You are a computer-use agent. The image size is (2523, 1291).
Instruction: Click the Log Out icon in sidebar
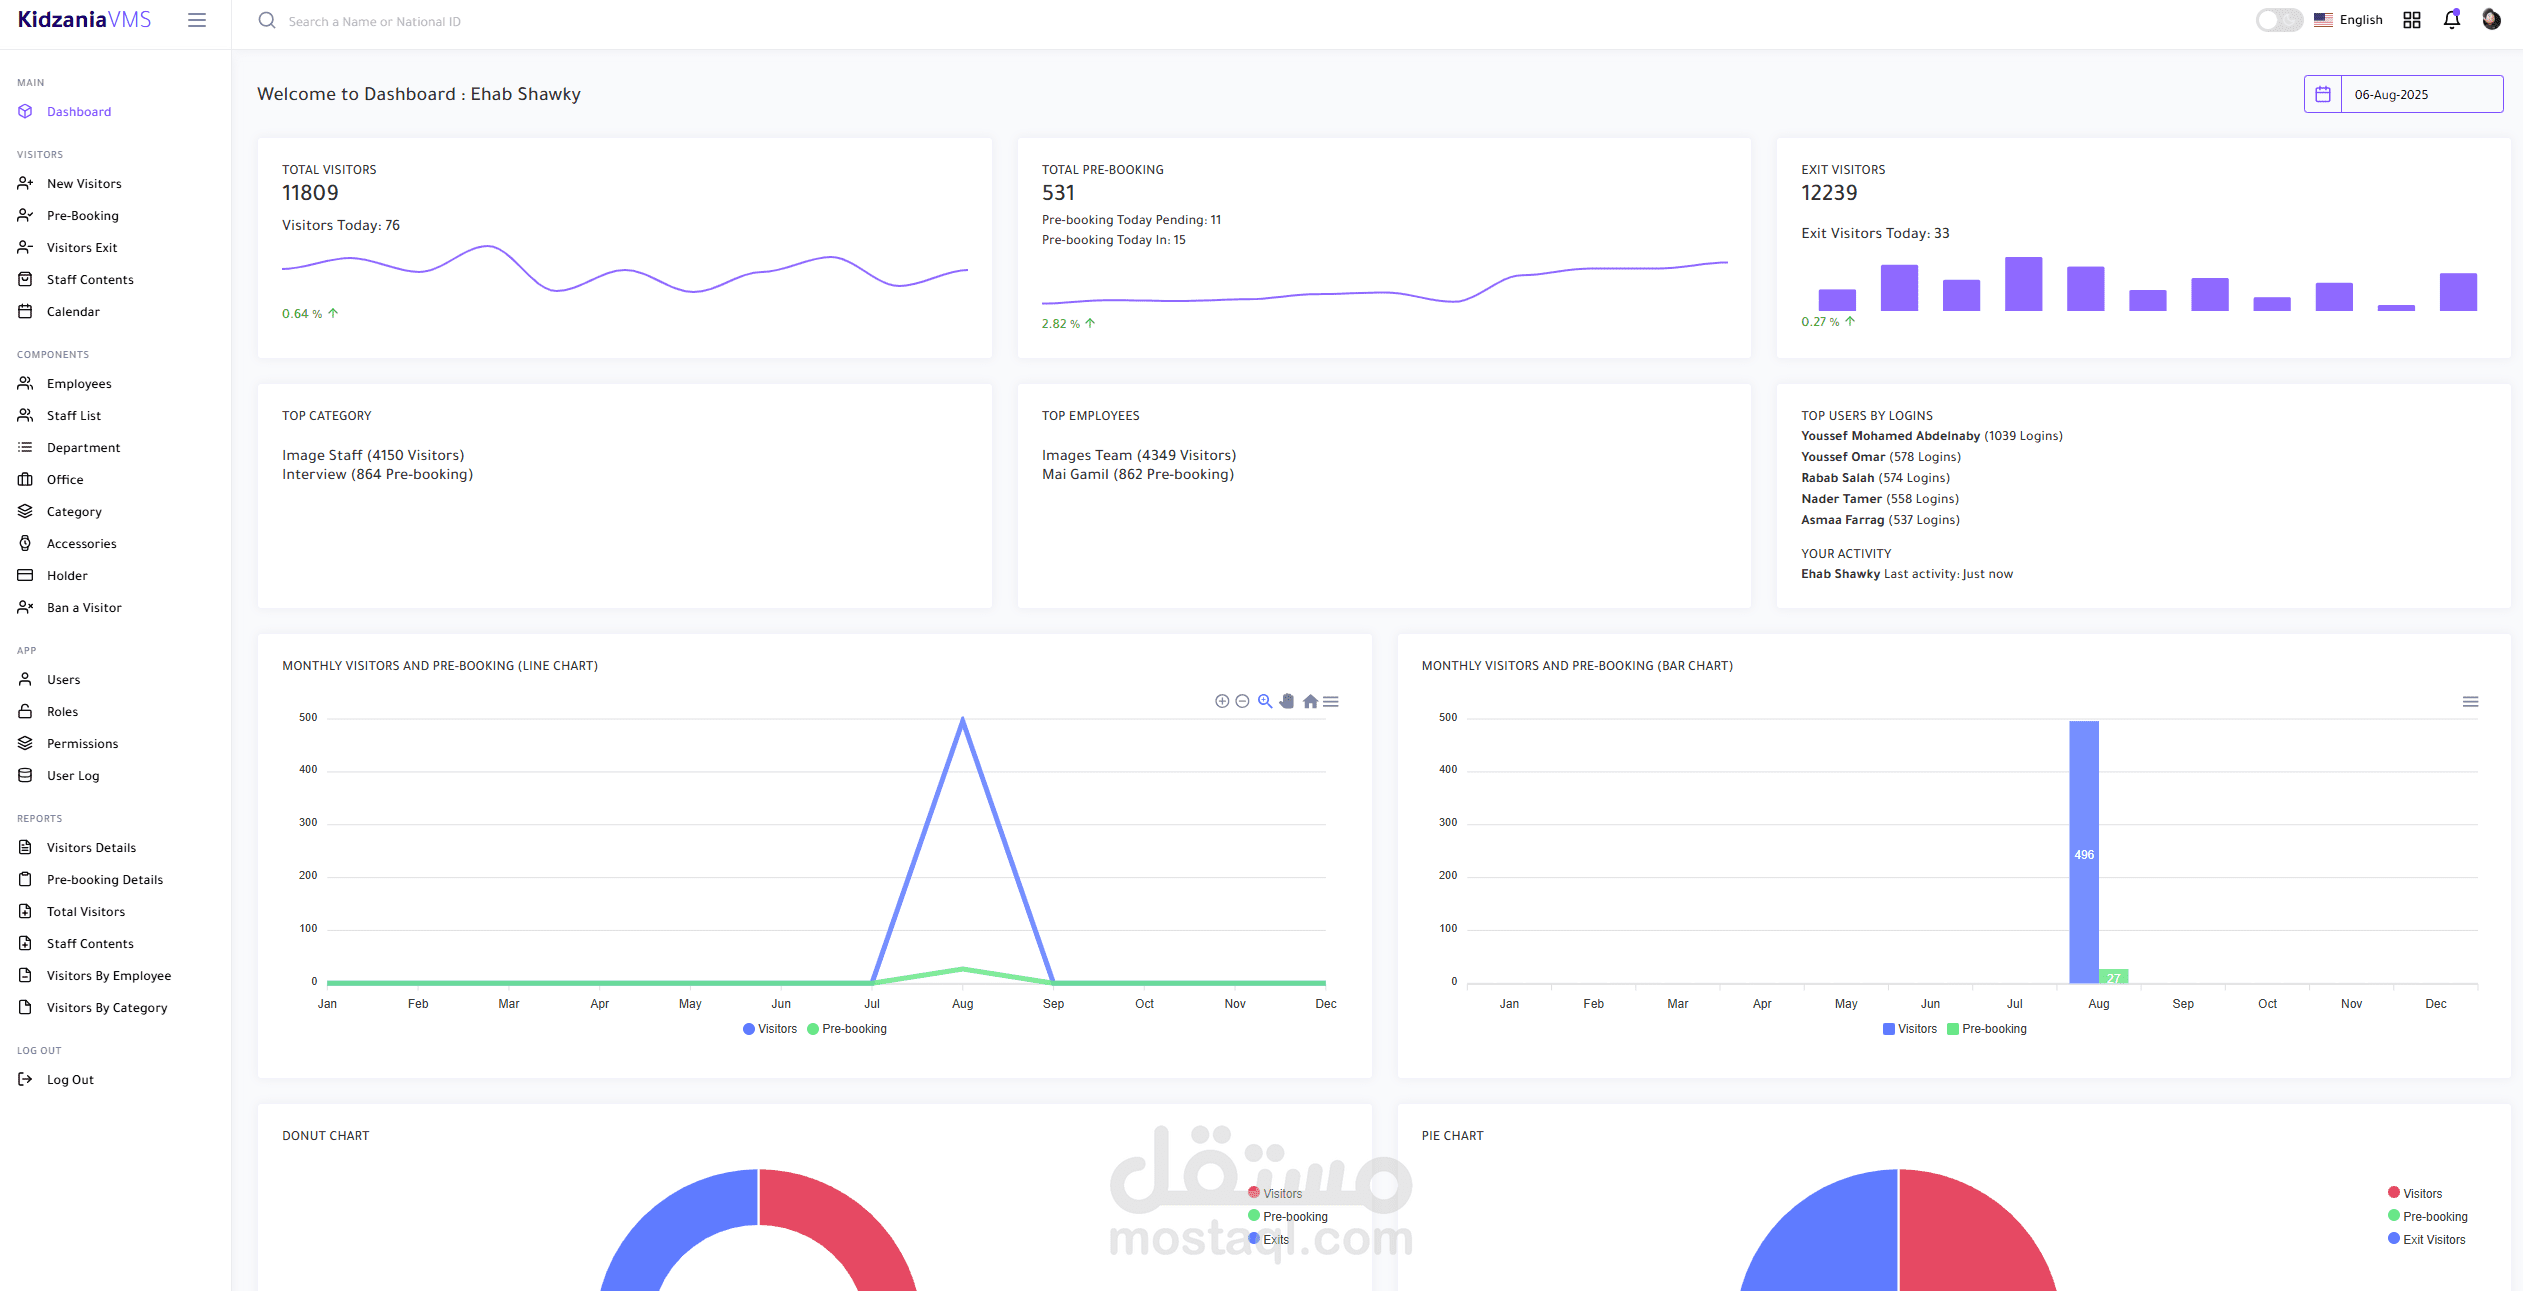25,1079
